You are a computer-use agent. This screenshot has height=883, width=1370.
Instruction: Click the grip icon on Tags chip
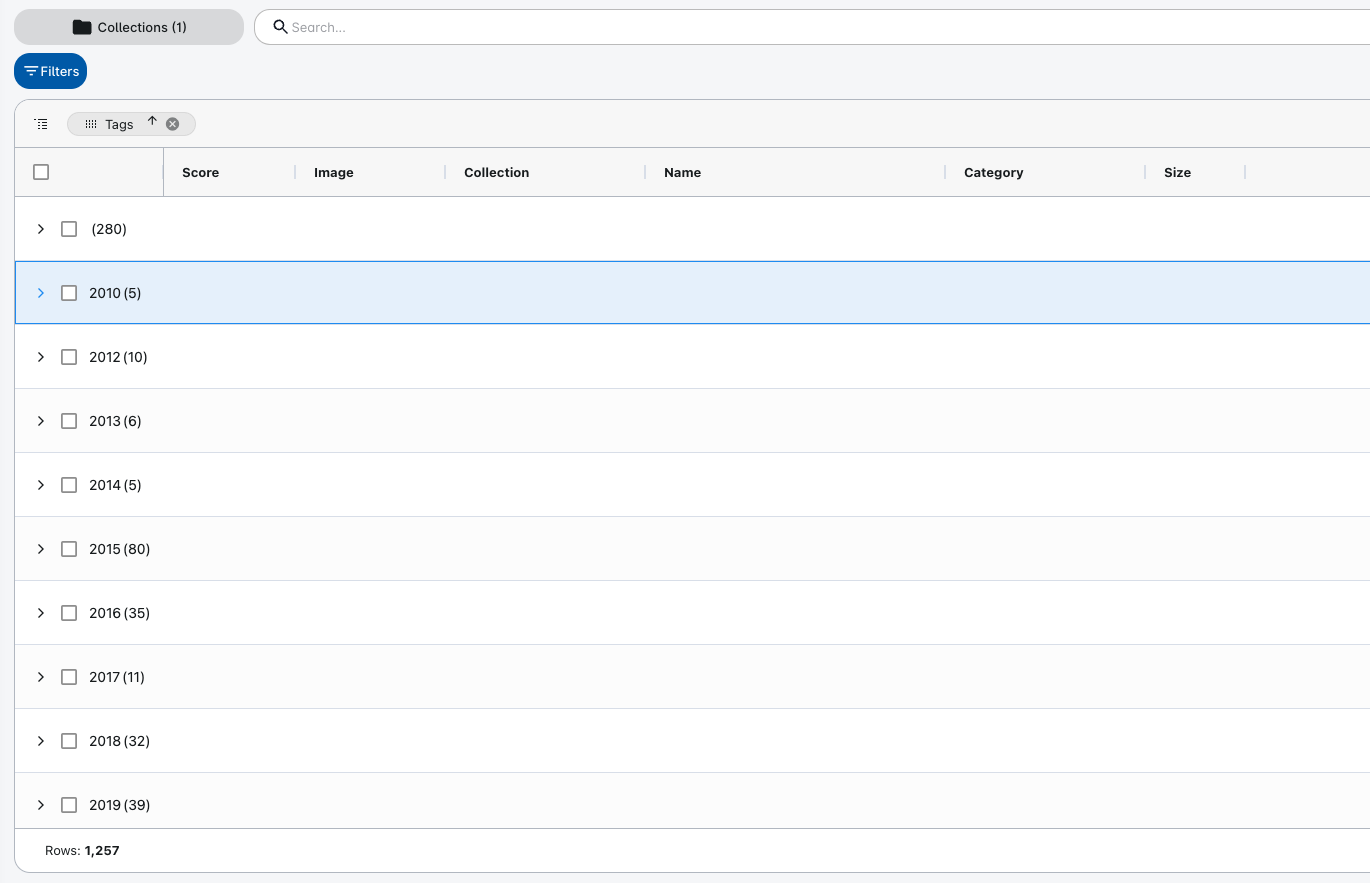pyautogui.click(x=90, y=124)
